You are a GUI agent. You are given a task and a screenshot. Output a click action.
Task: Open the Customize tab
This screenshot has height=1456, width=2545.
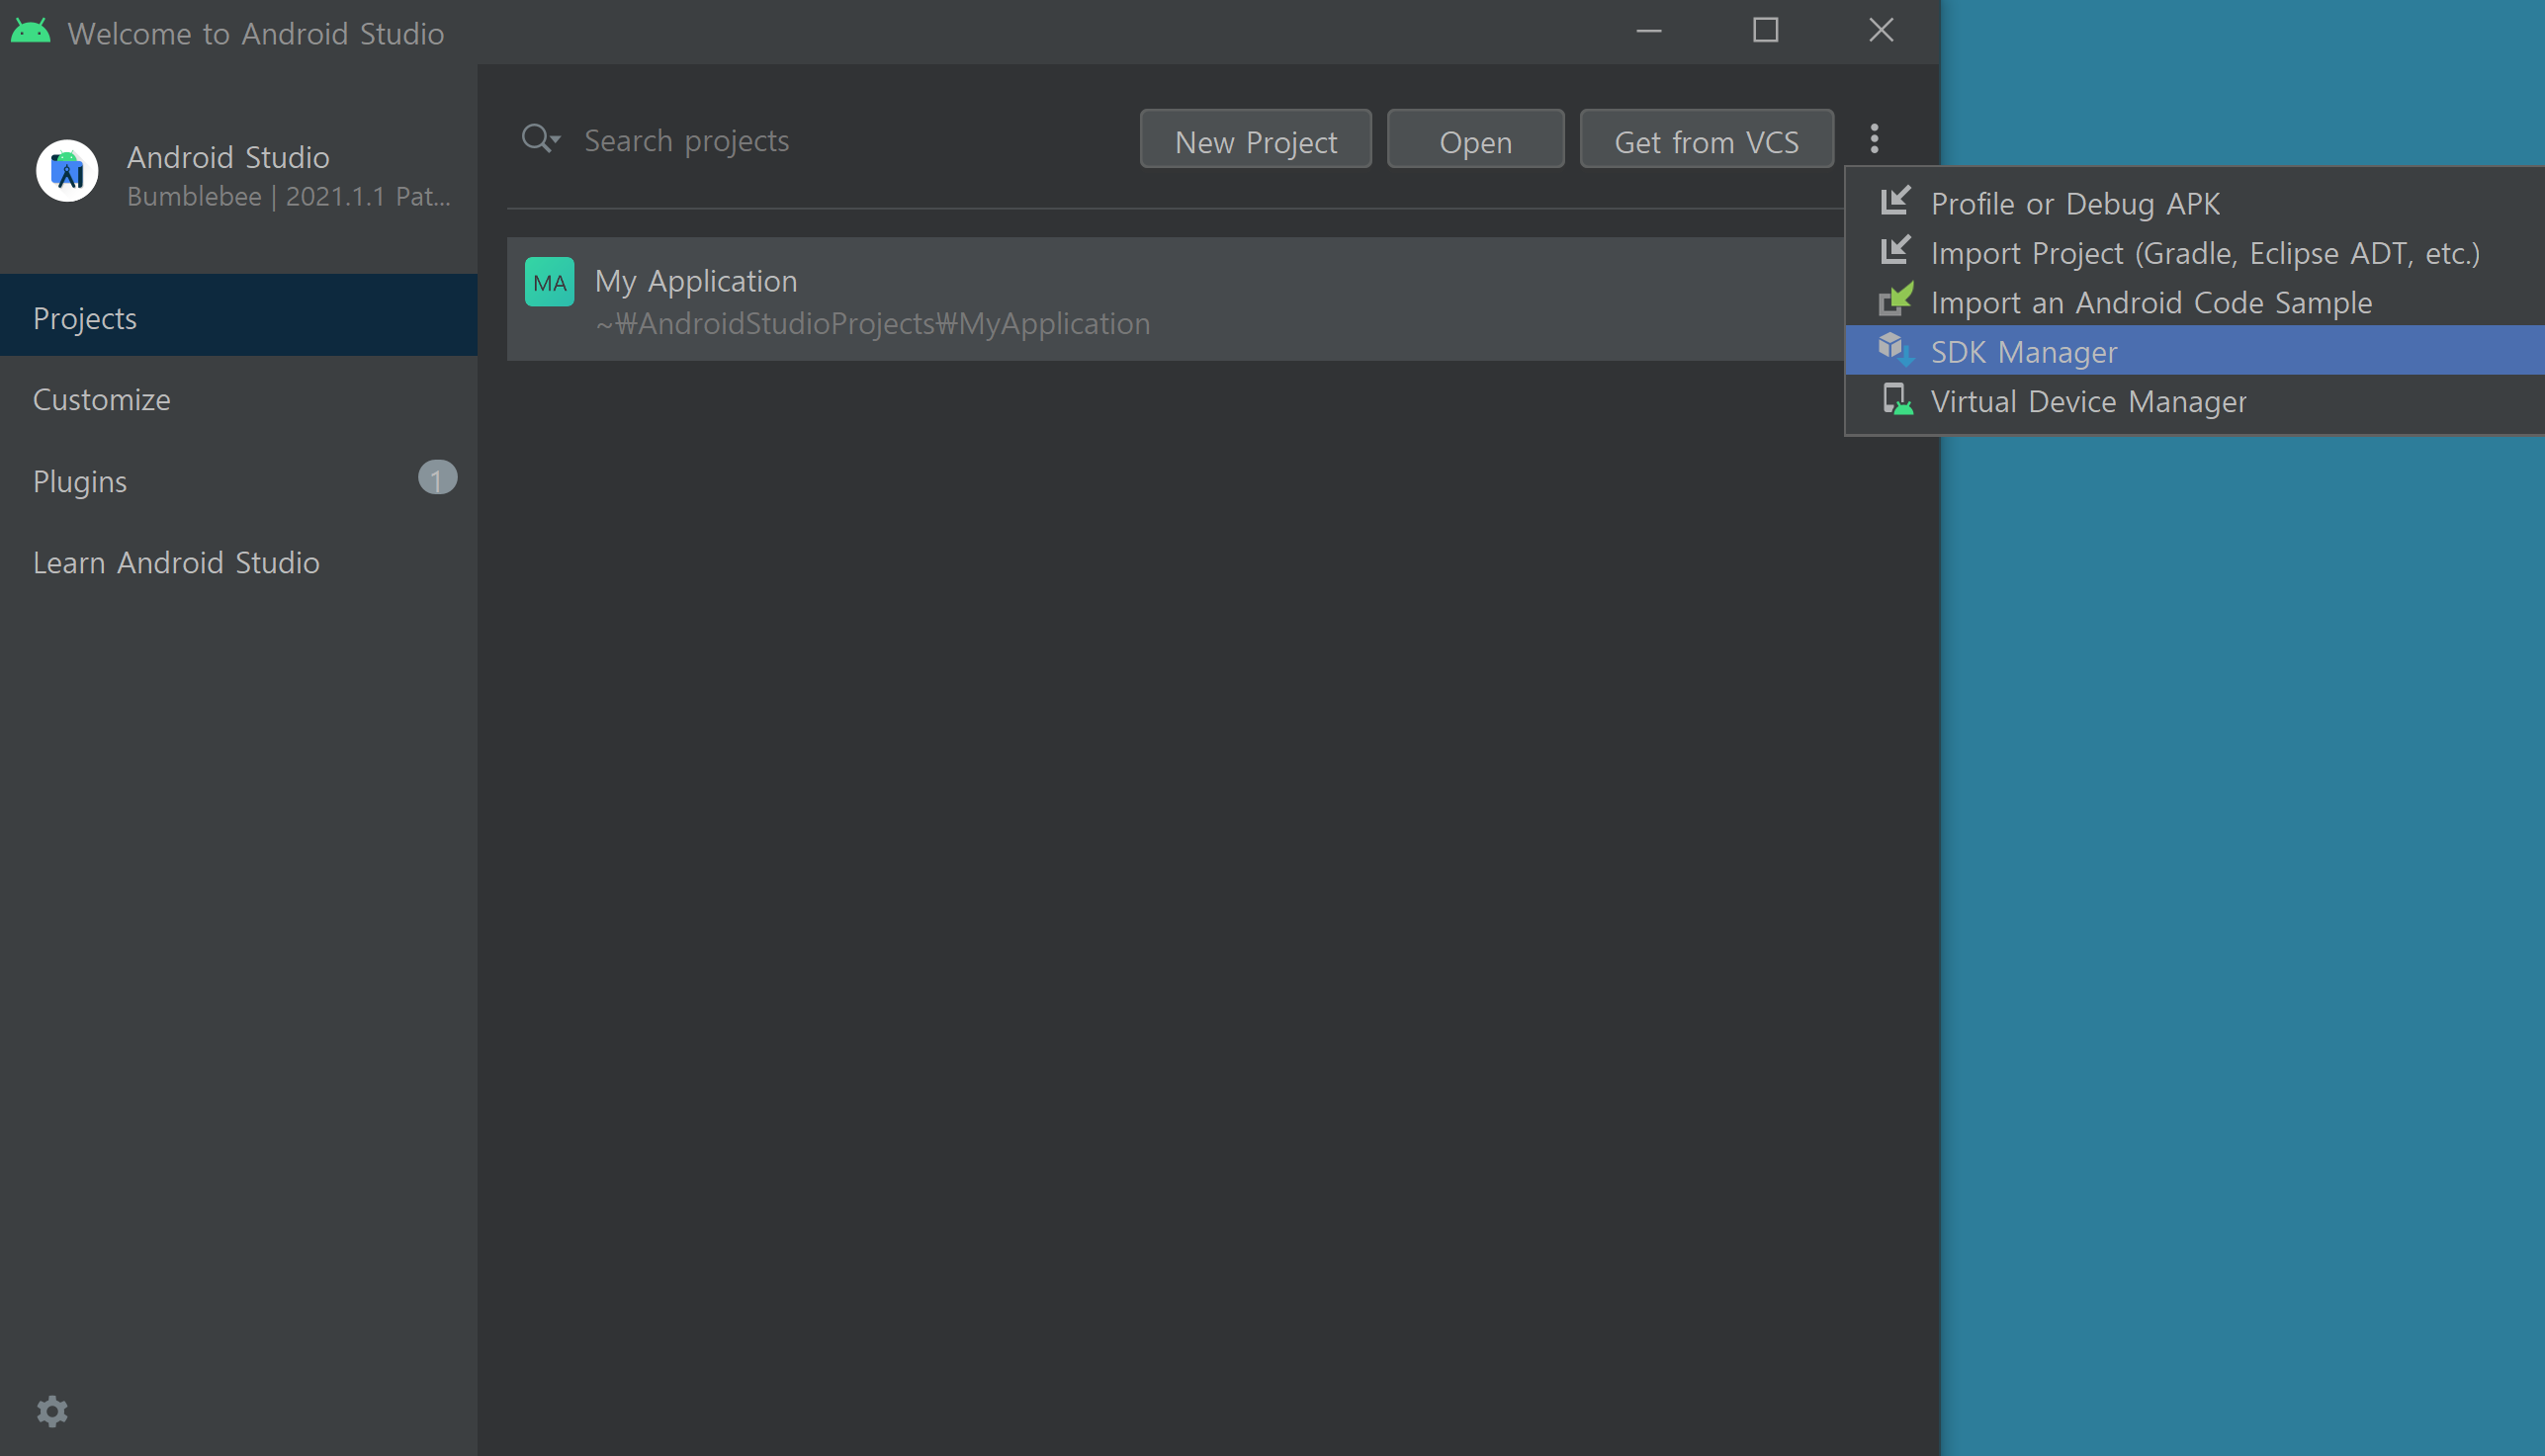[x=101, y=399]
